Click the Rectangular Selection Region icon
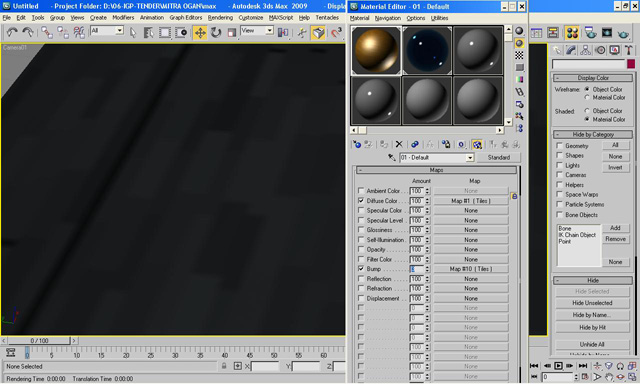The image size is (640, 384). click(x=165, y=32)
